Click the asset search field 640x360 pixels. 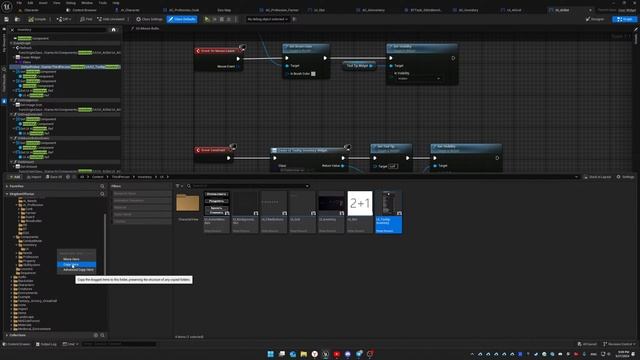(x=248, y=186)
